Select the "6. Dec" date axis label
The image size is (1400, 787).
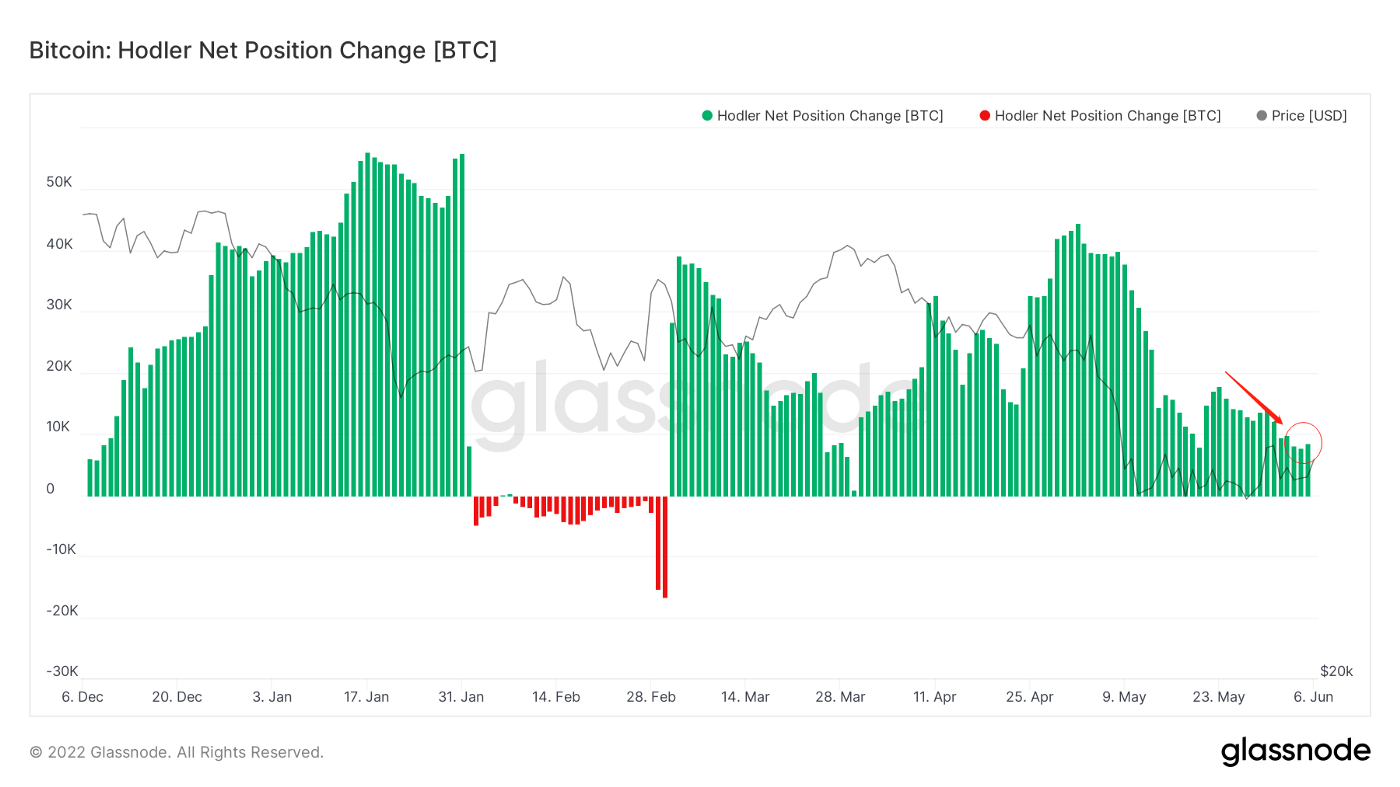click(x=82, y=697)
